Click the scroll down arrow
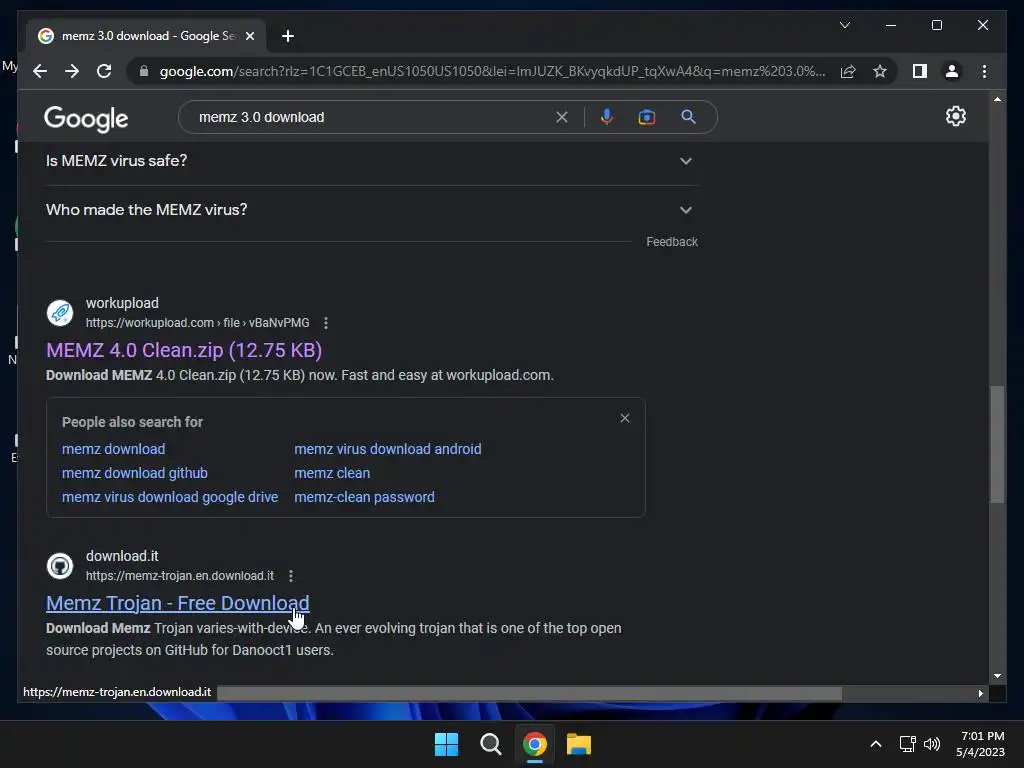 pyautogui.click(x=997, y=676)
